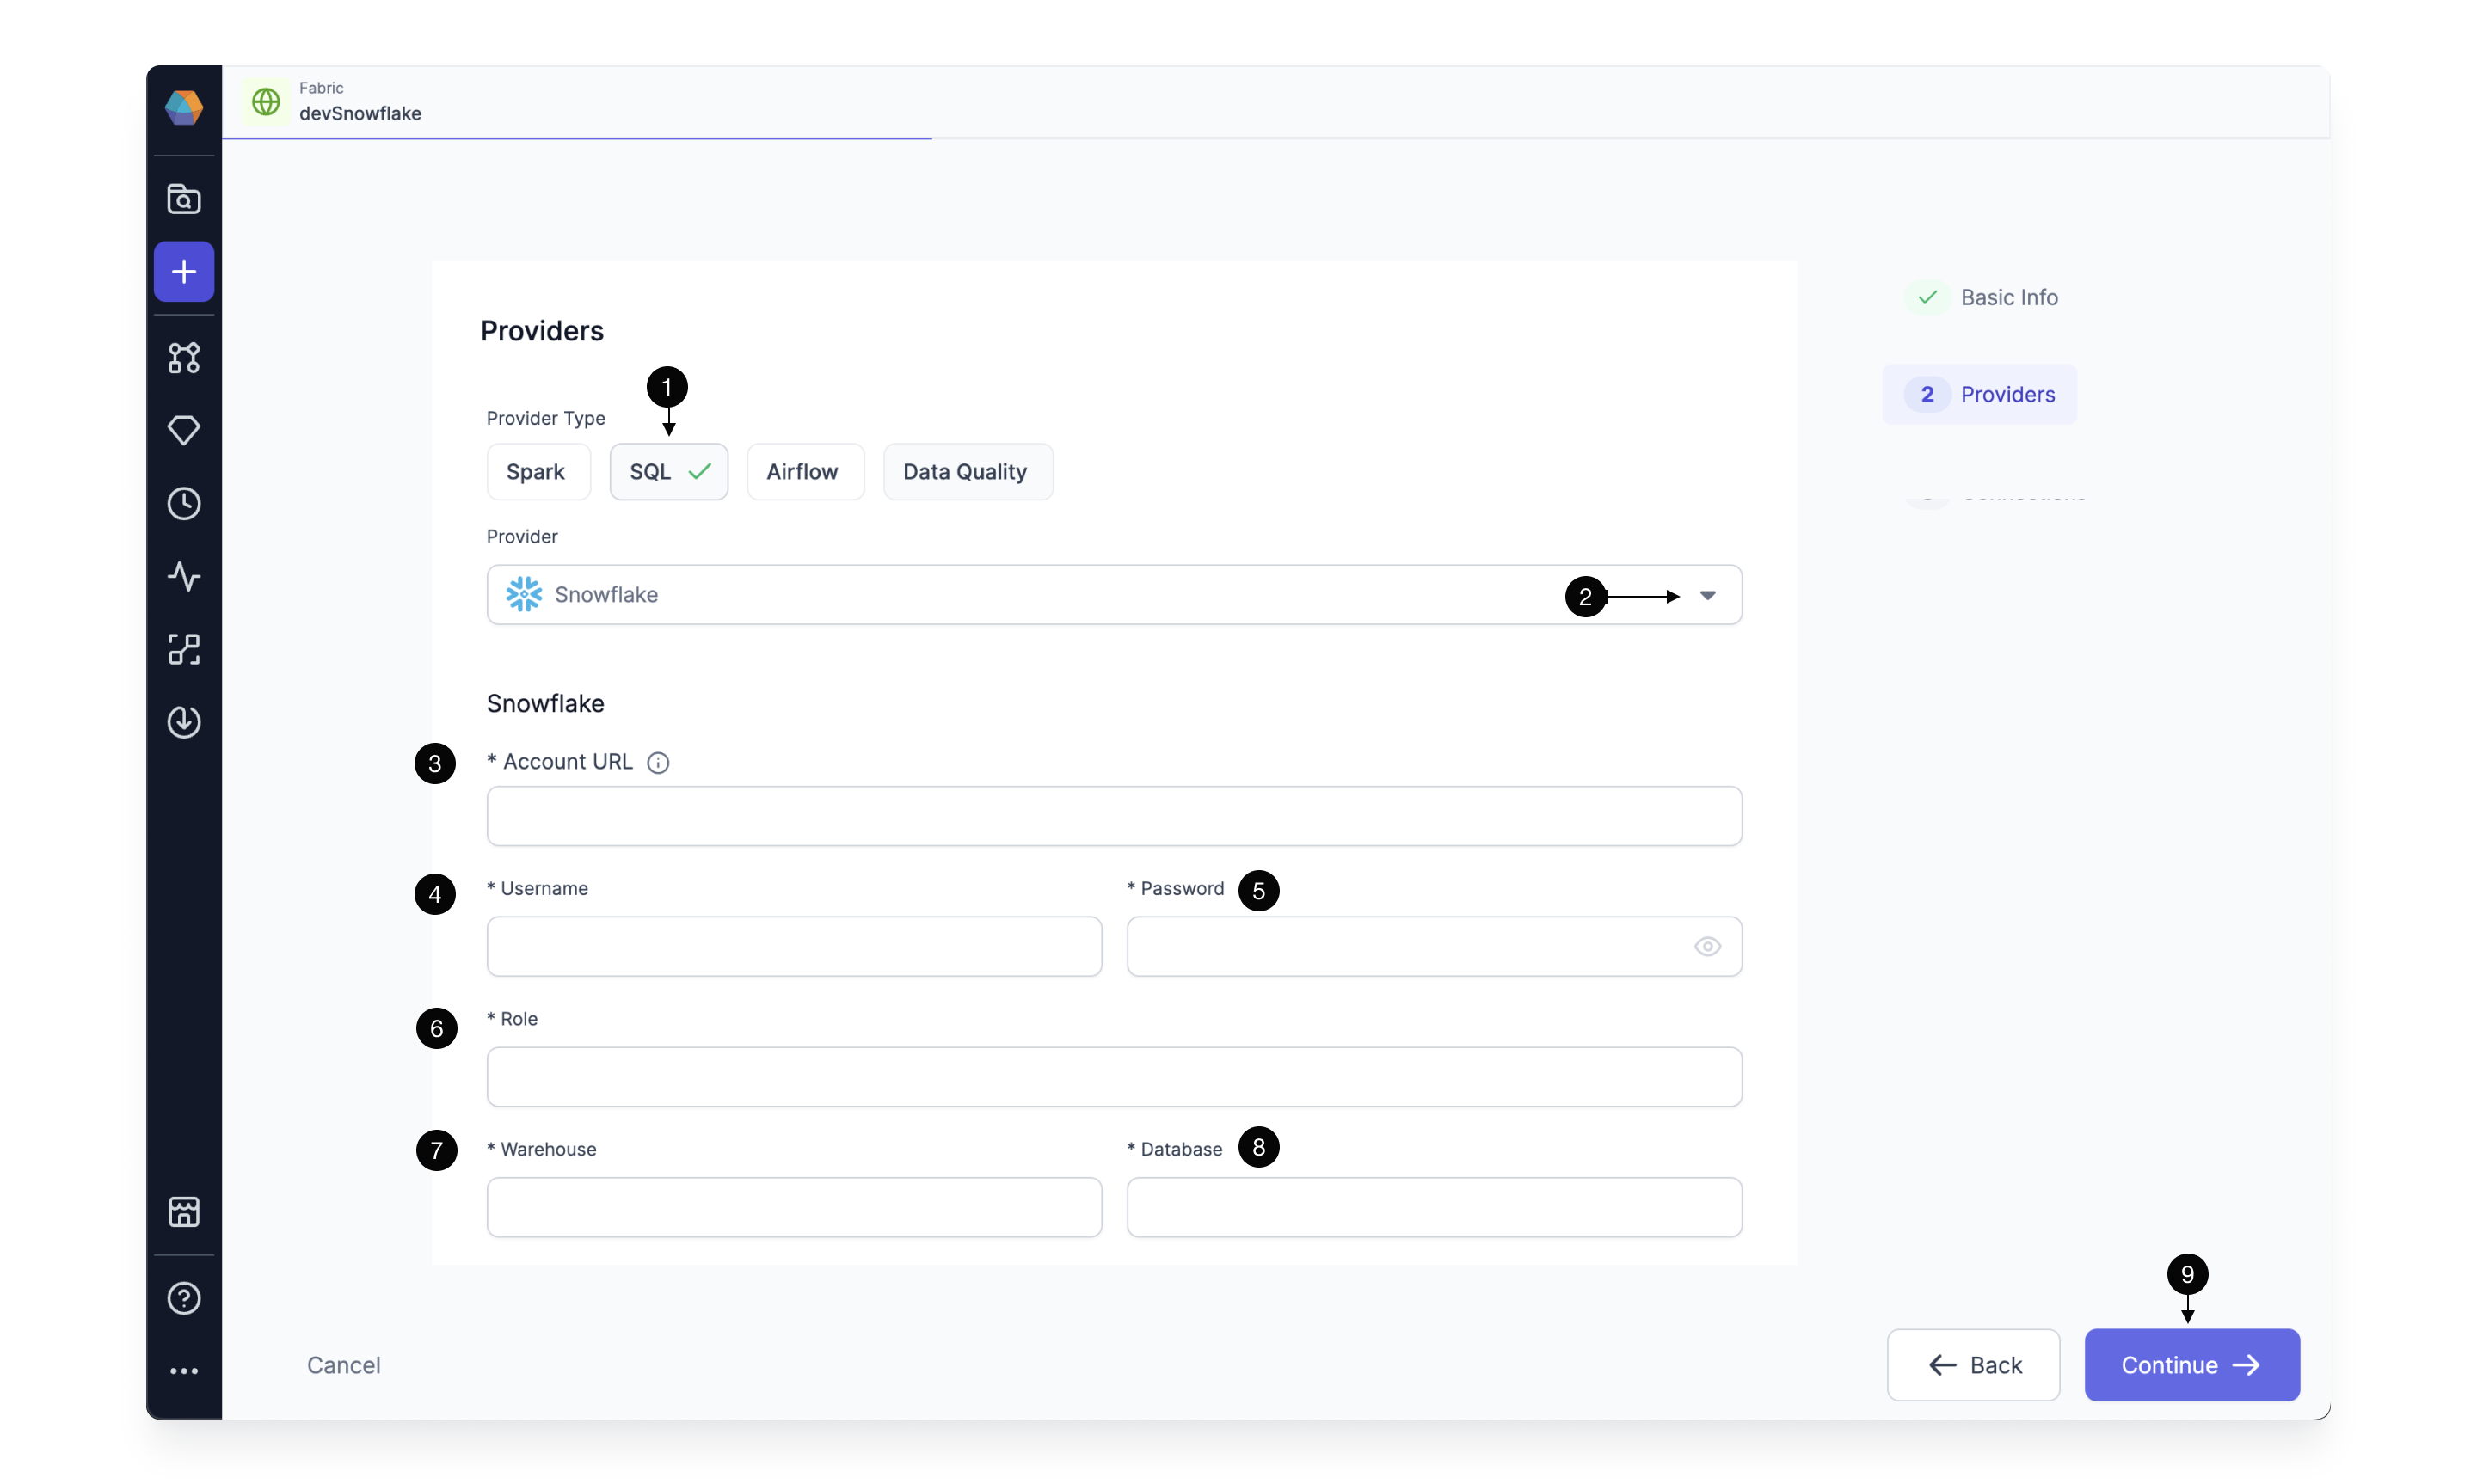Open the git branches sidebar icon
Screen dimensions: 2477x1484
(184, 357)
